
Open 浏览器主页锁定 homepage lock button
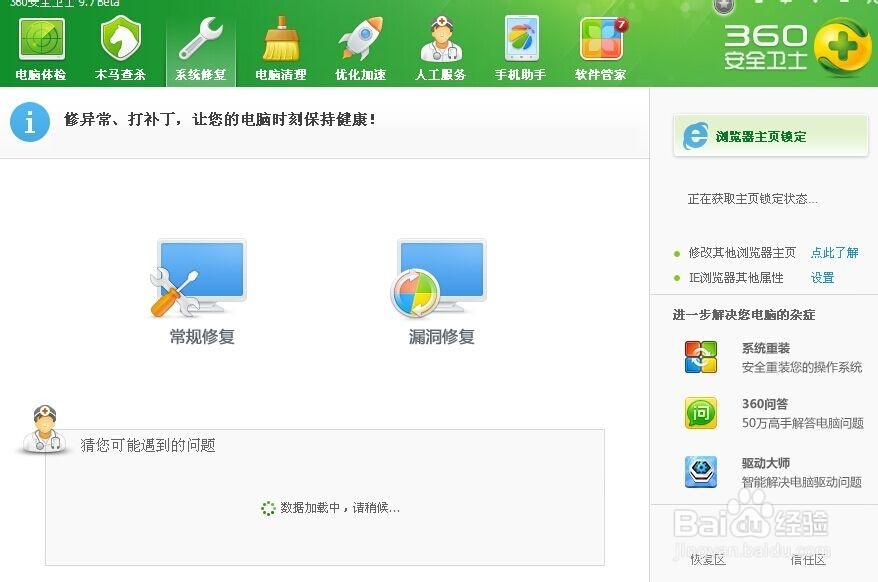coord(771,136)
